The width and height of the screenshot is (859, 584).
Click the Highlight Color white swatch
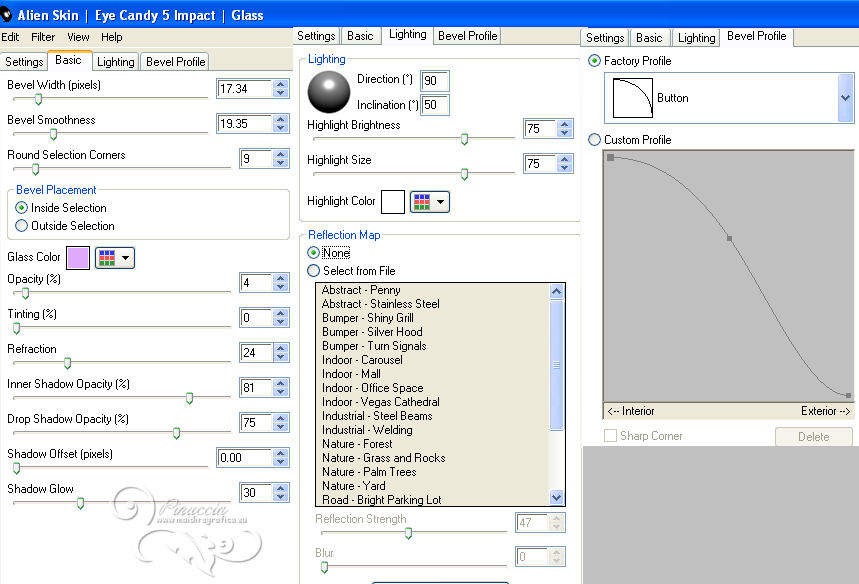click(393, 202)
